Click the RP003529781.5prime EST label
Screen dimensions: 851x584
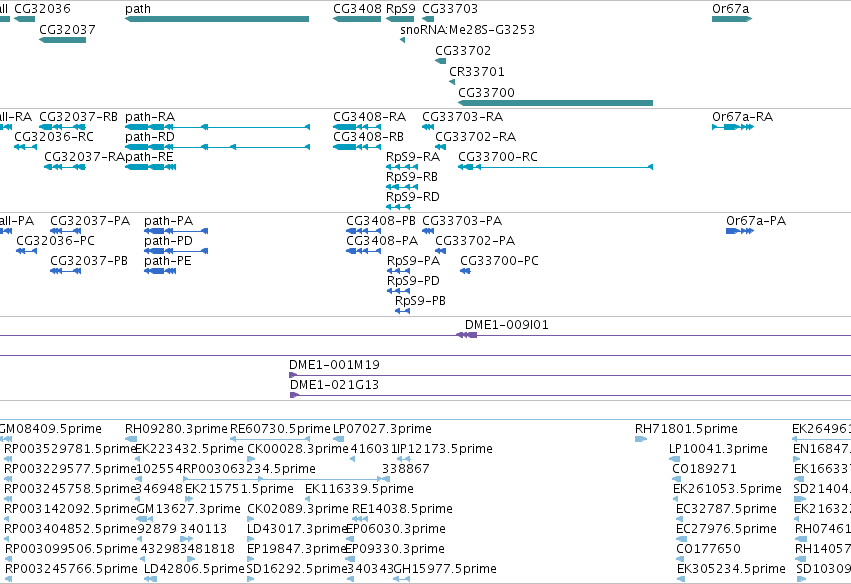coord(70,449)
